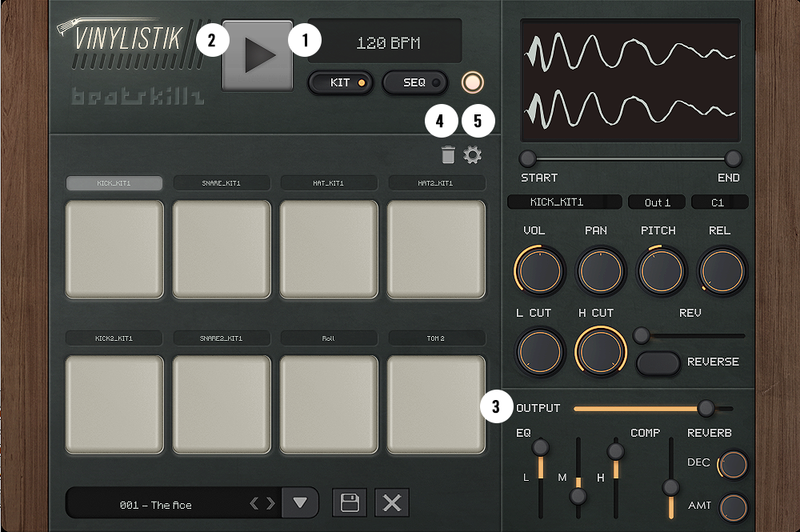Open the preset list dropdown arrow
This screenshot has height=532, width=800.
(x=299, y=502)
